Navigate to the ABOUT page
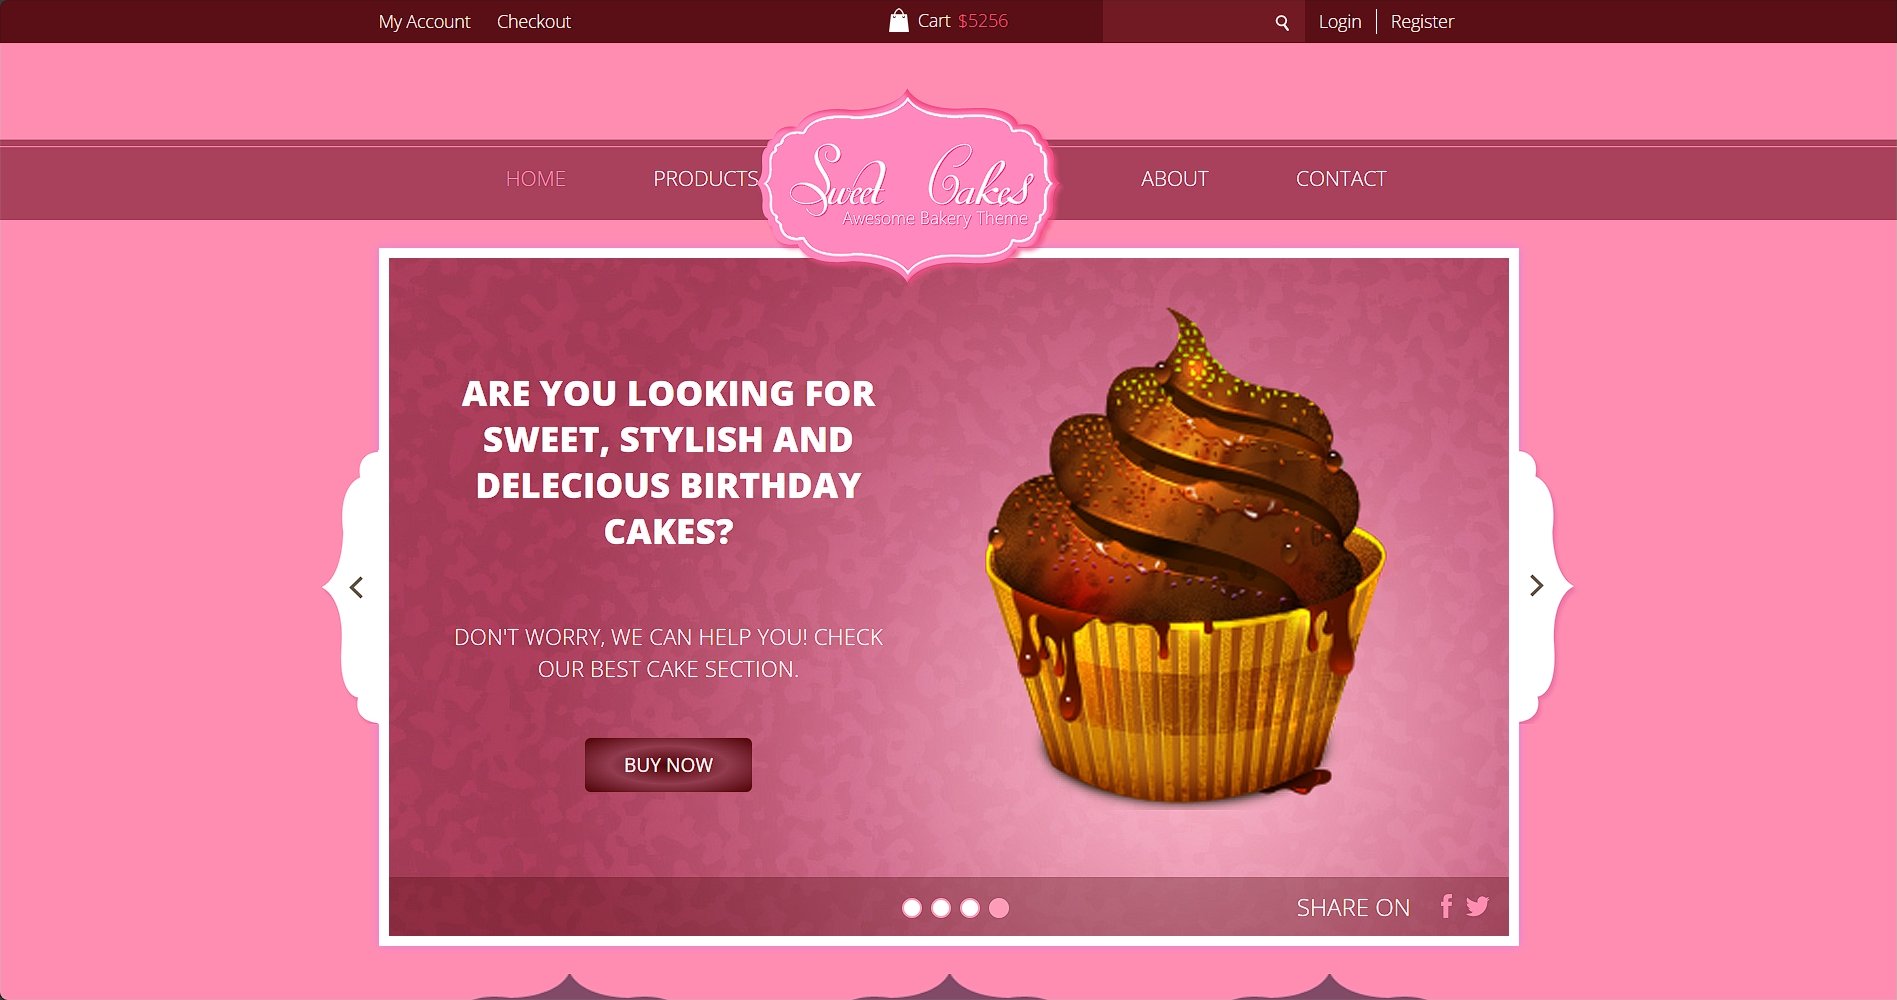Screen dimensions: 1897x1000 1175,178
